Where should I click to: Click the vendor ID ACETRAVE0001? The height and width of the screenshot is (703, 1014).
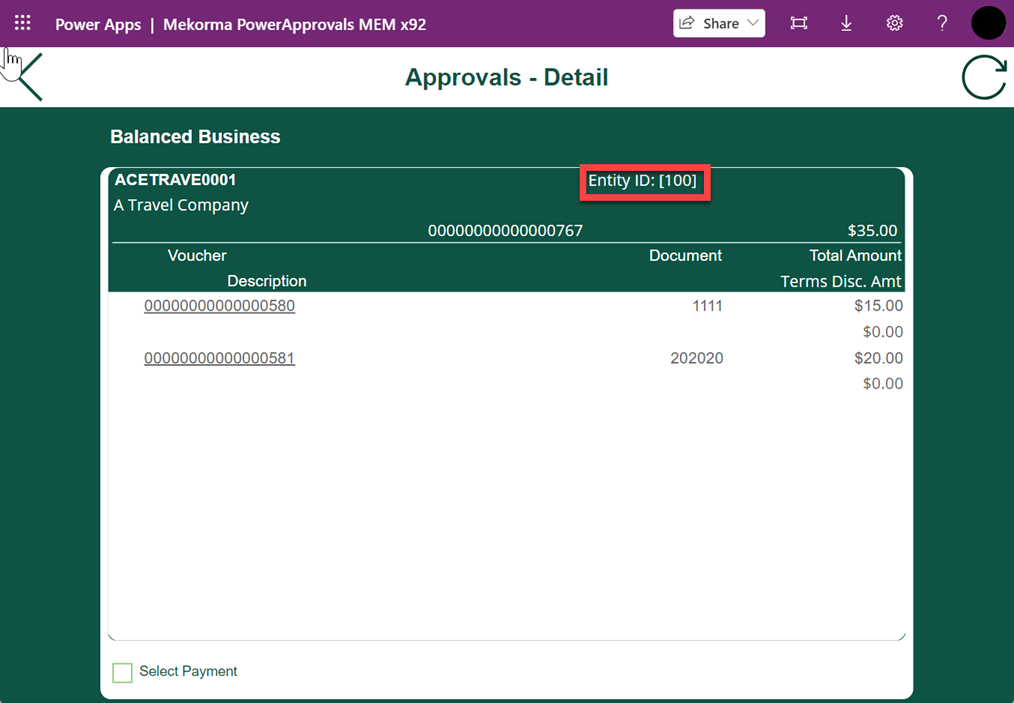tap(175, 180)
